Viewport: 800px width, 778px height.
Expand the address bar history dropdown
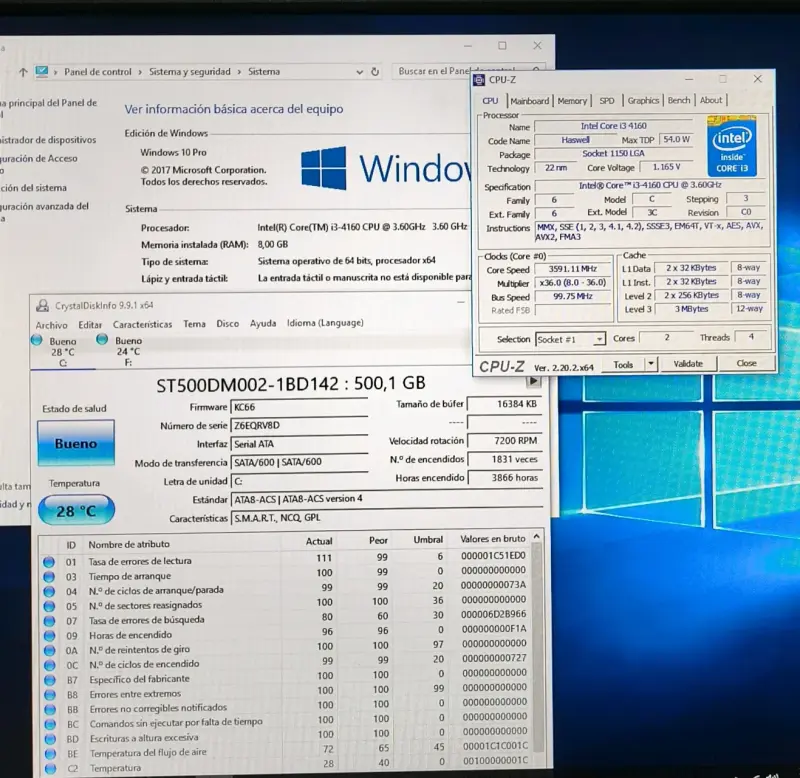coord(360,72)
